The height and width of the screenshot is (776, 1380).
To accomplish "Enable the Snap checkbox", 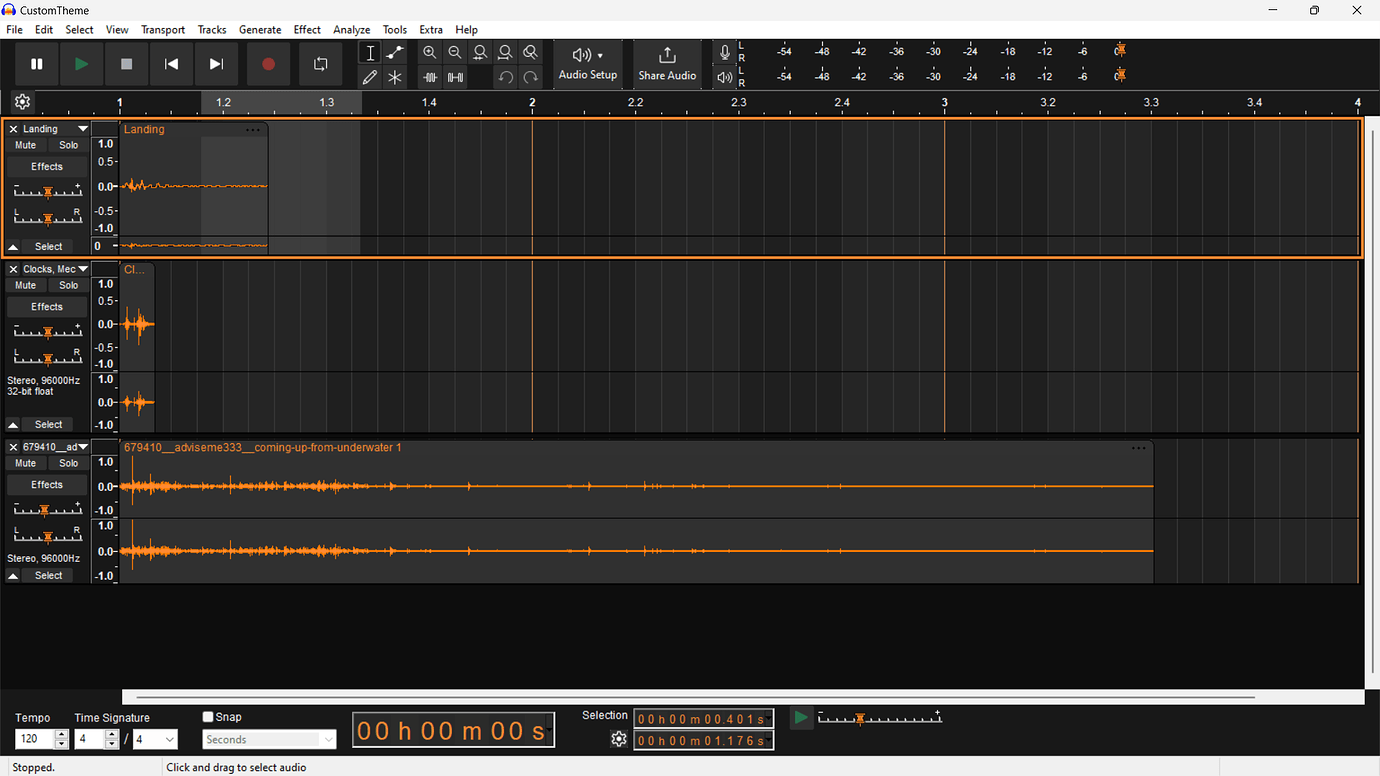I will point(208,716).
